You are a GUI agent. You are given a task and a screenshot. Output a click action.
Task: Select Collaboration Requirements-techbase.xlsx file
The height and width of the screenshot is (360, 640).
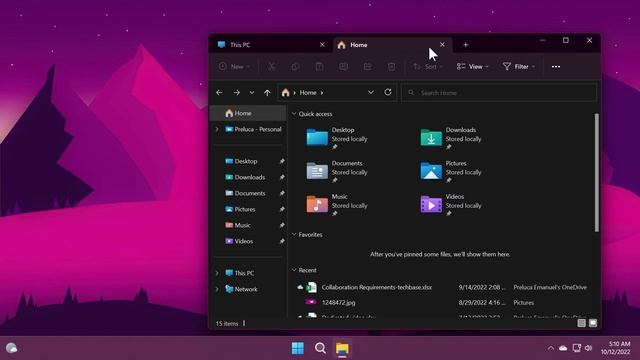443,287
